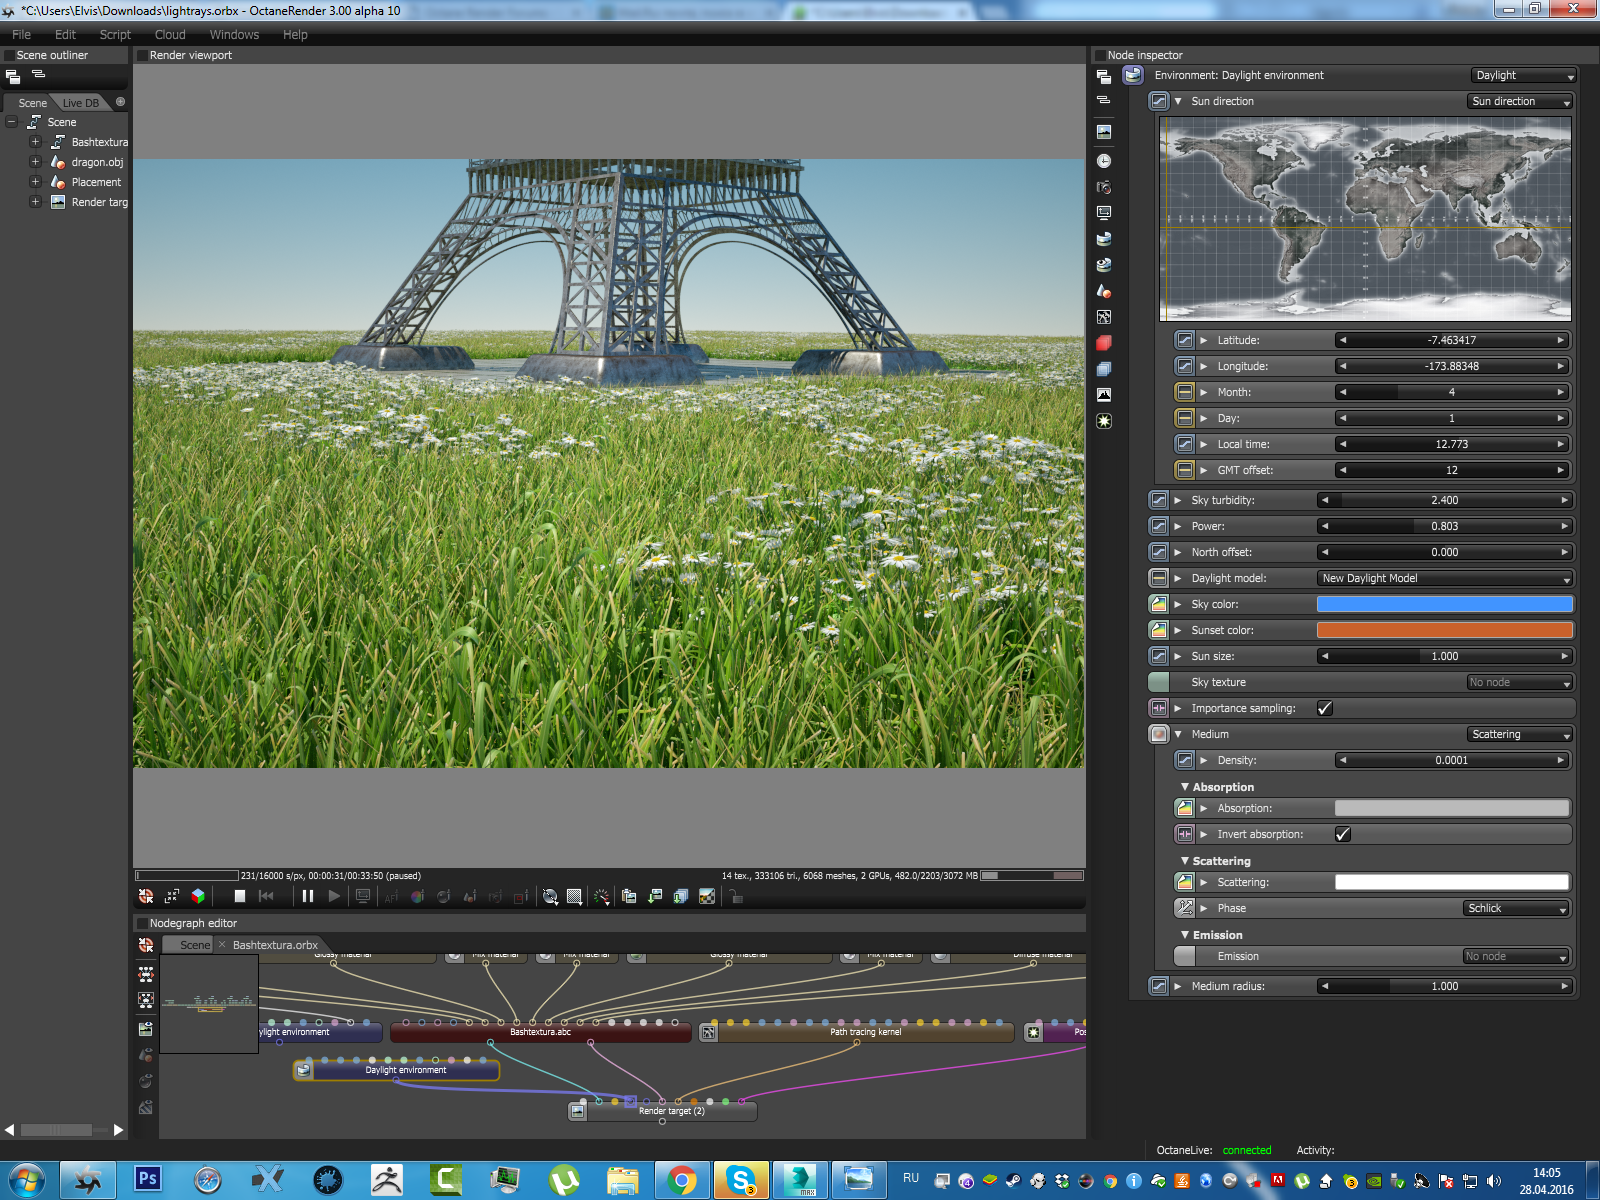This screenshot has width=1600, height=1200.
Task: Toggle the Render viewport panel checkbox
Action: (x=142, y=56)
